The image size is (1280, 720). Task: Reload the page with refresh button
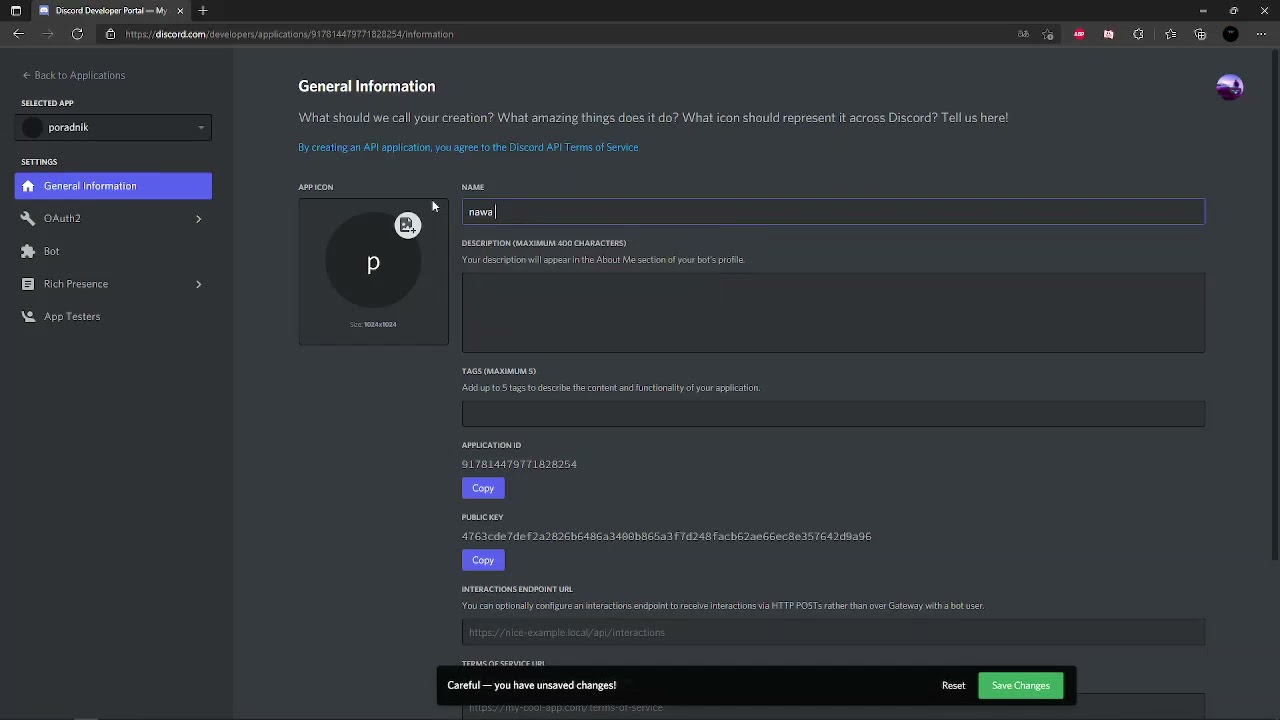[77, 34]
